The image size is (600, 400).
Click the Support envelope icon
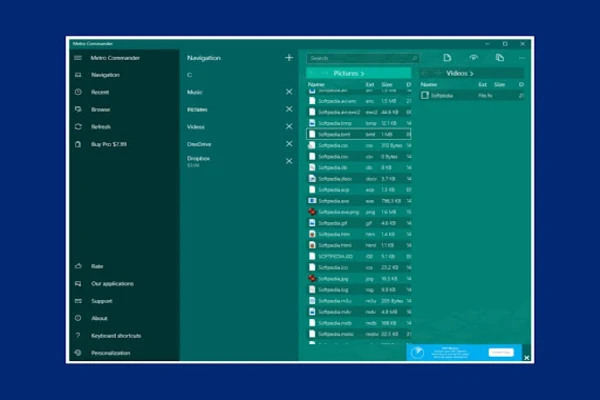coord(78,301)
